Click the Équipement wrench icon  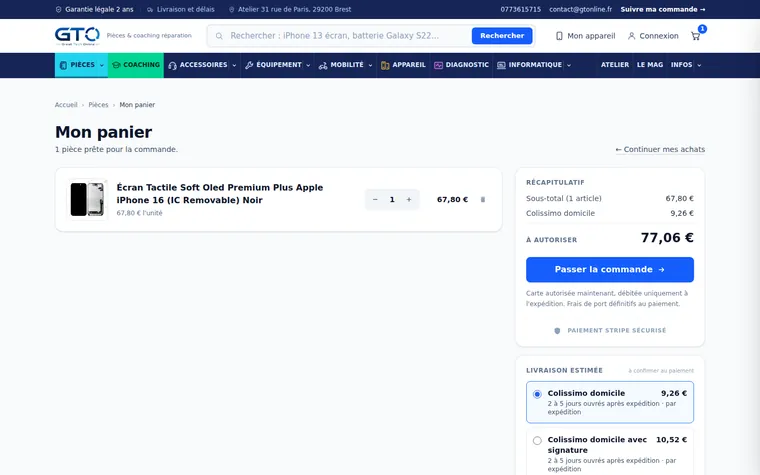coord(249,65)
